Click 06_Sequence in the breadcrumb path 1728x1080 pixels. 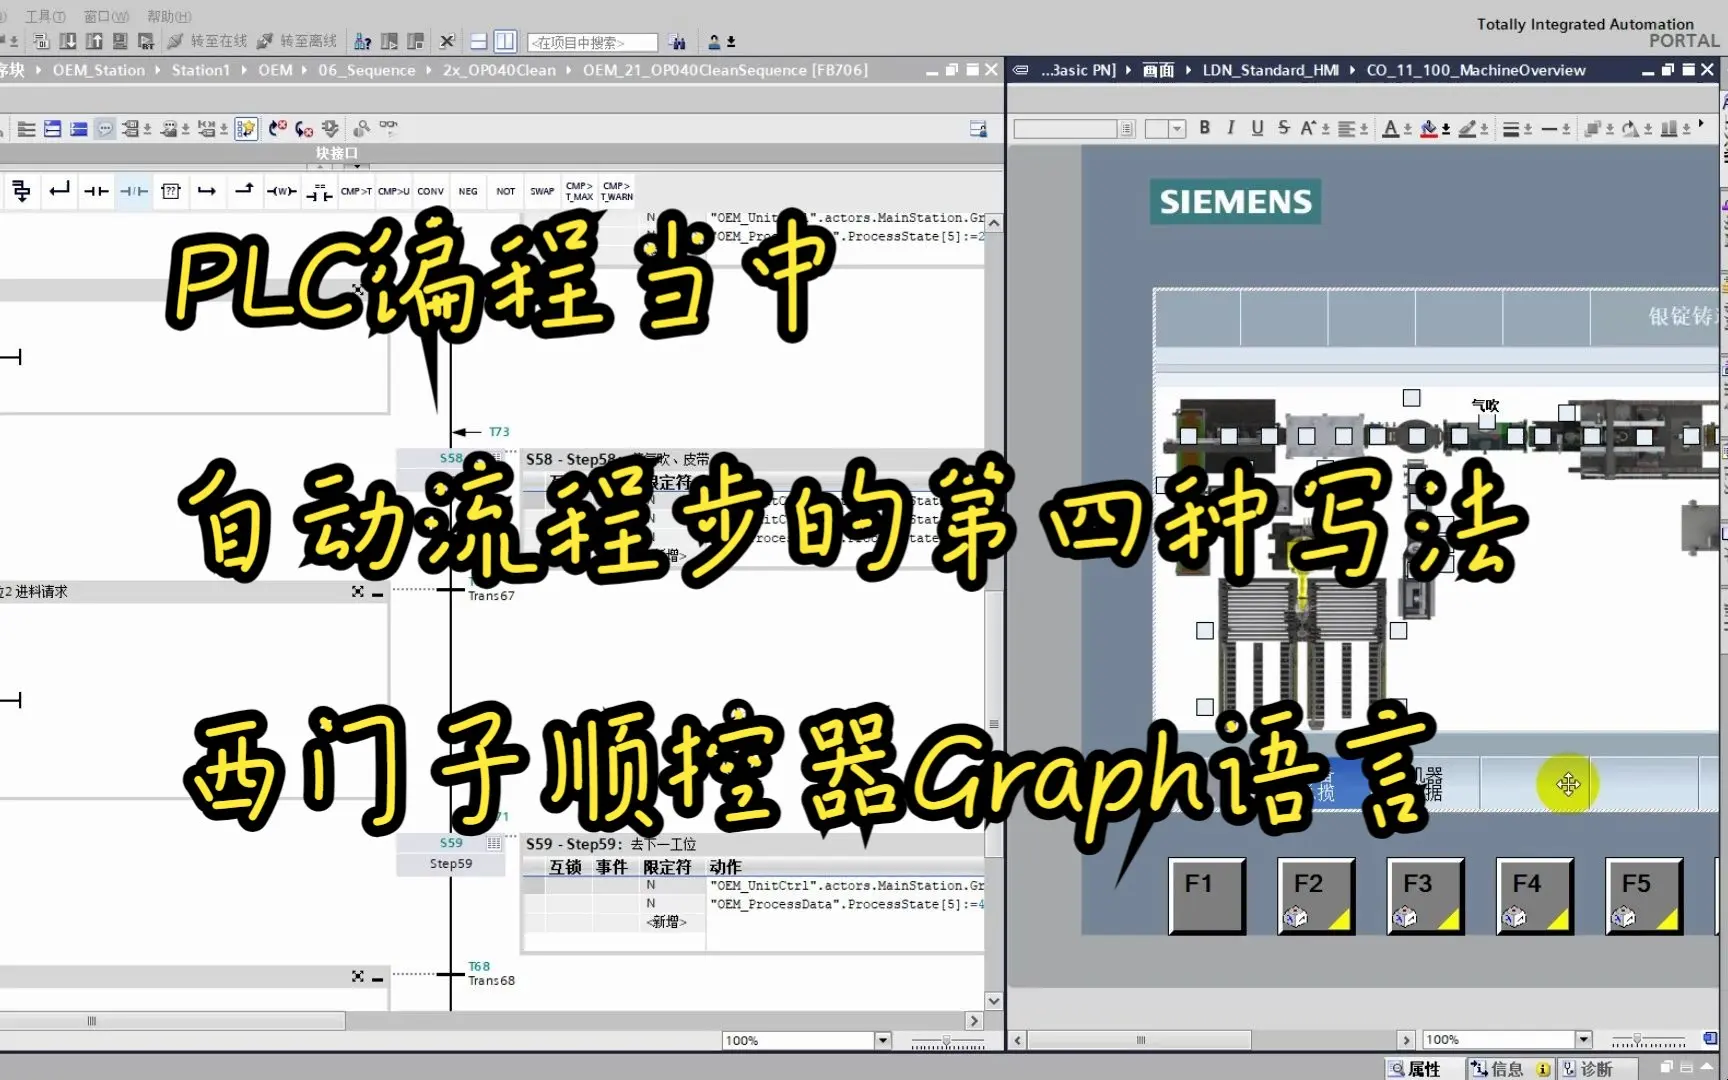coord(366,70)
